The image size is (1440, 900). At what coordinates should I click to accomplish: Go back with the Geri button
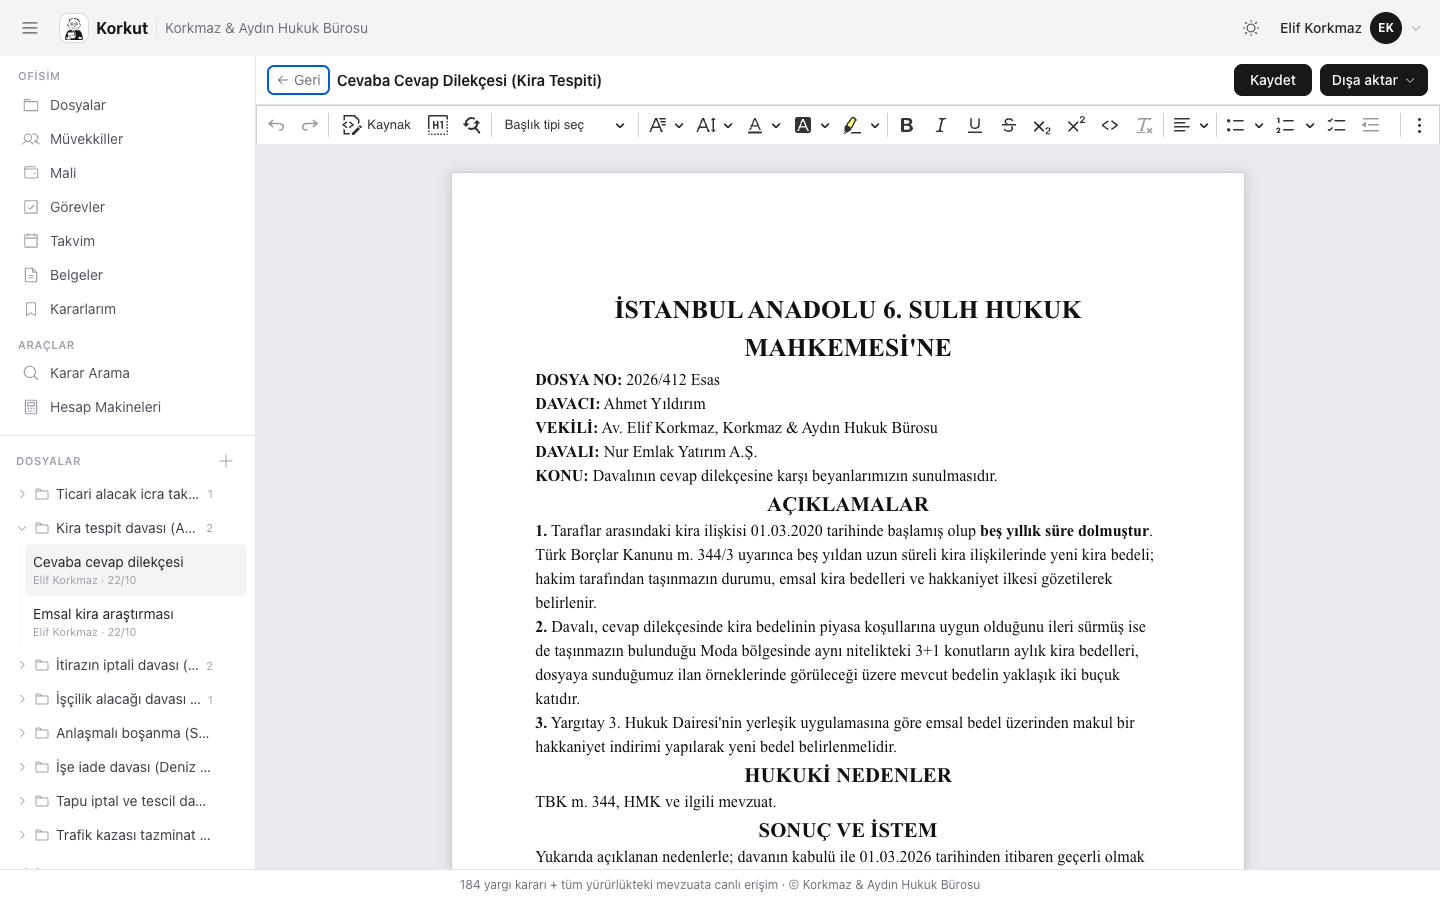(298, 80)
